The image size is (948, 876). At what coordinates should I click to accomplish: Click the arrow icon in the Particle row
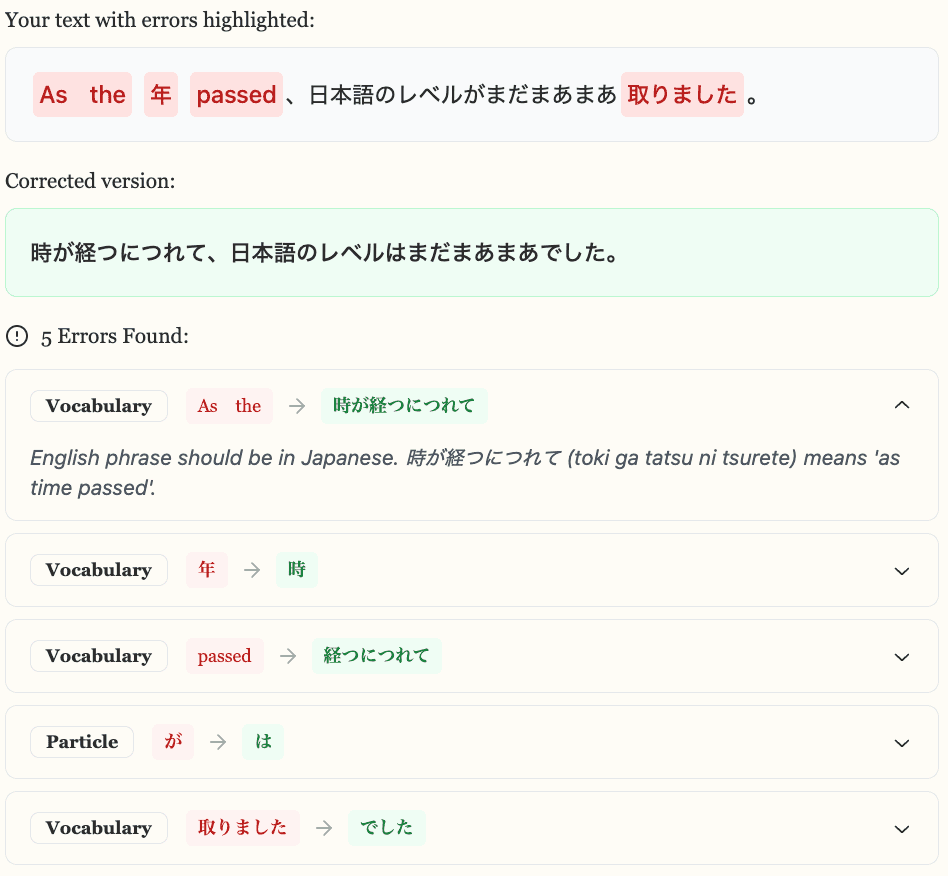217,742
